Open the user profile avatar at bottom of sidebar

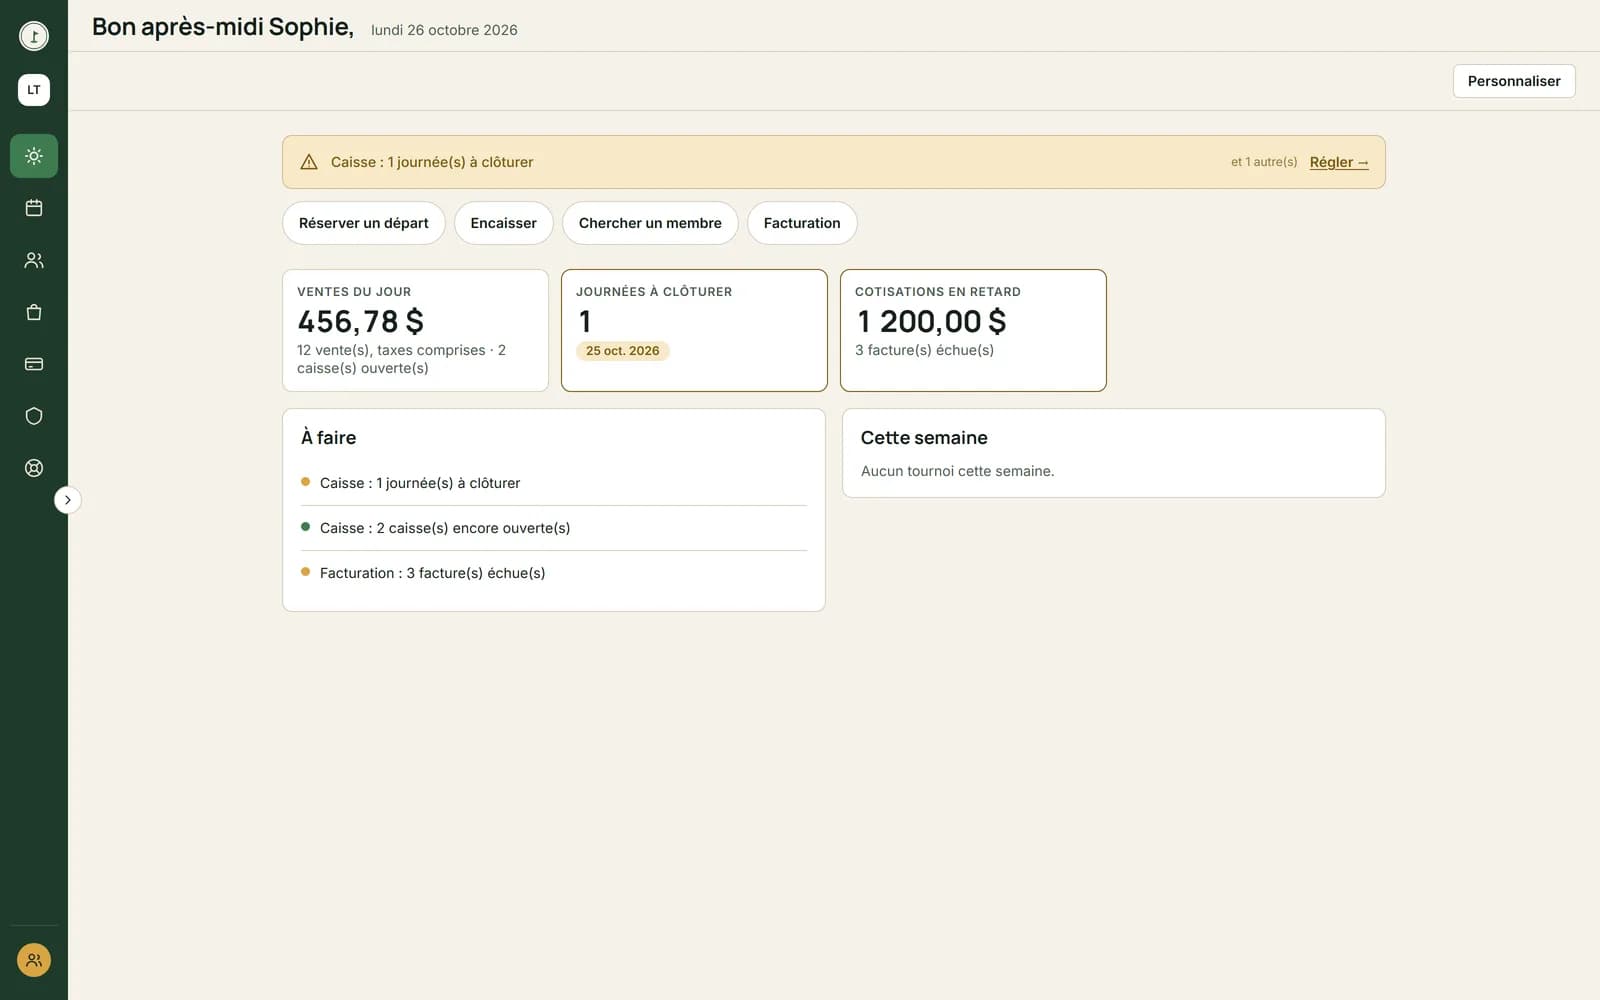34,960
